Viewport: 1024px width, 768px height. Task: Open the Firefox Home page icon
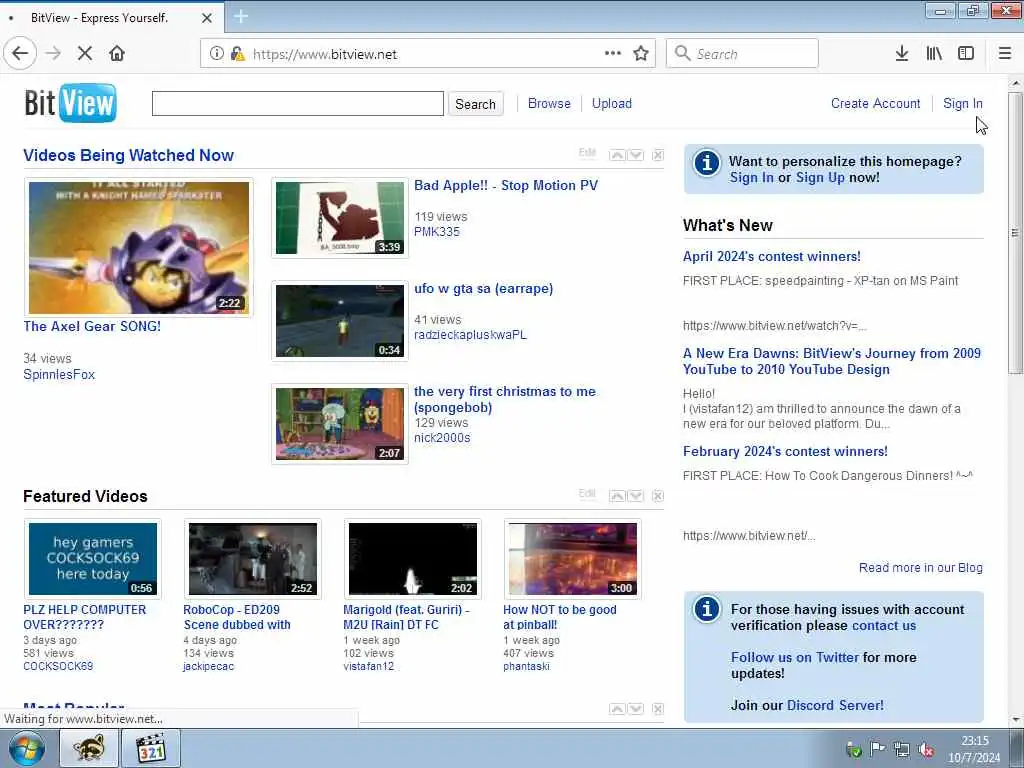point(117,54)
